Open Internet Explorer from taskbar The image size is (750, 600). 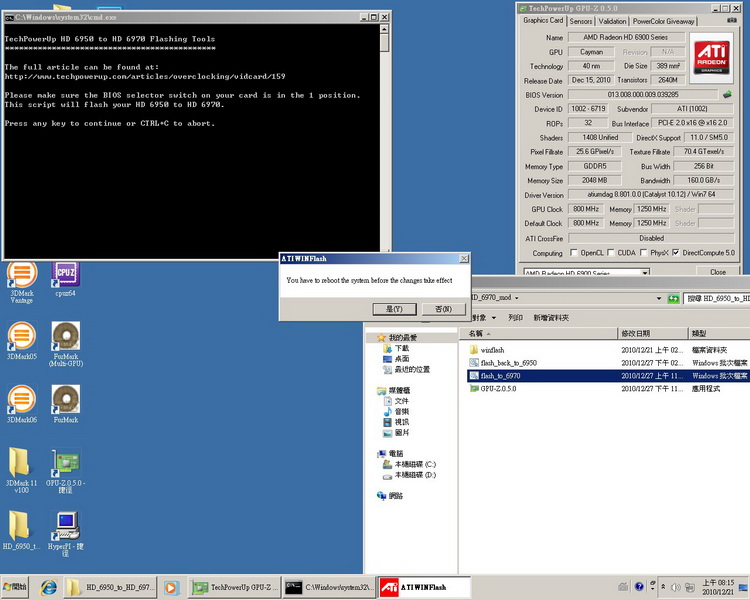(48, 587)
